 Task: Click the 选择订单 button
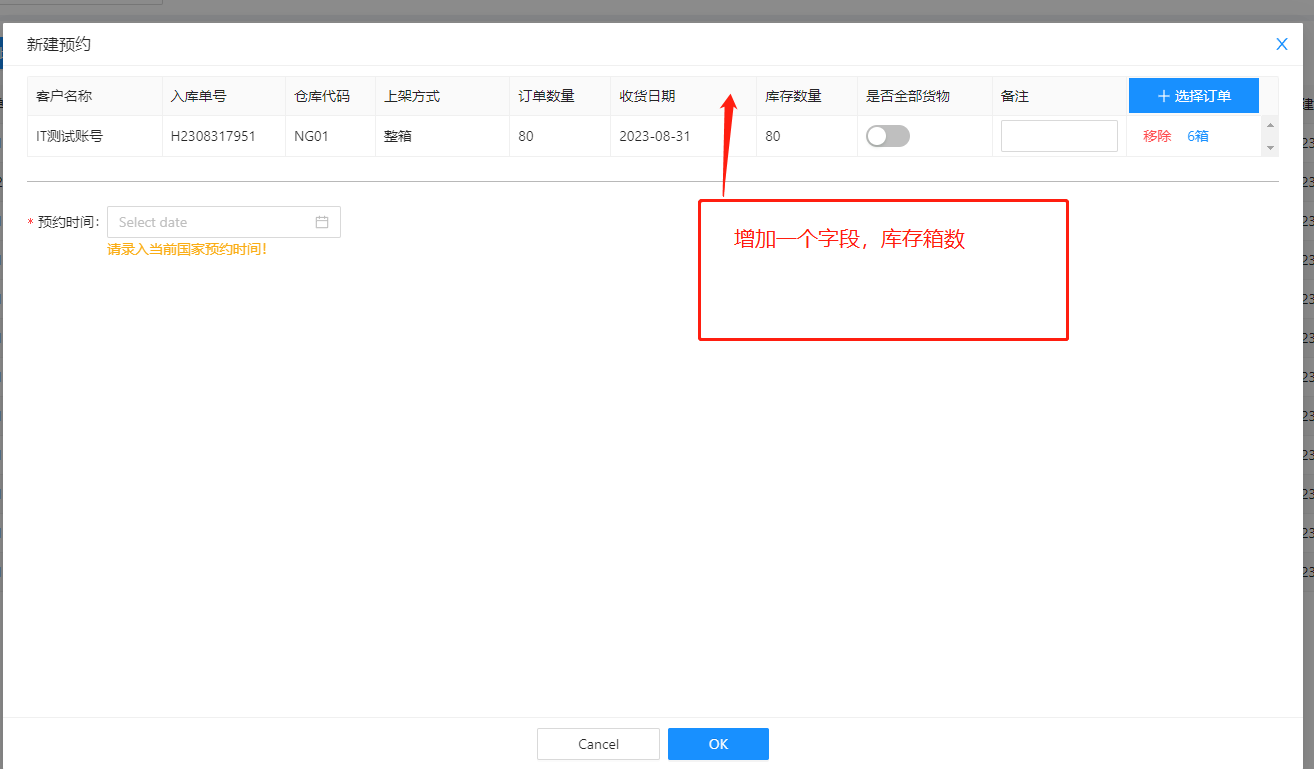click(x=1193, y=96)
